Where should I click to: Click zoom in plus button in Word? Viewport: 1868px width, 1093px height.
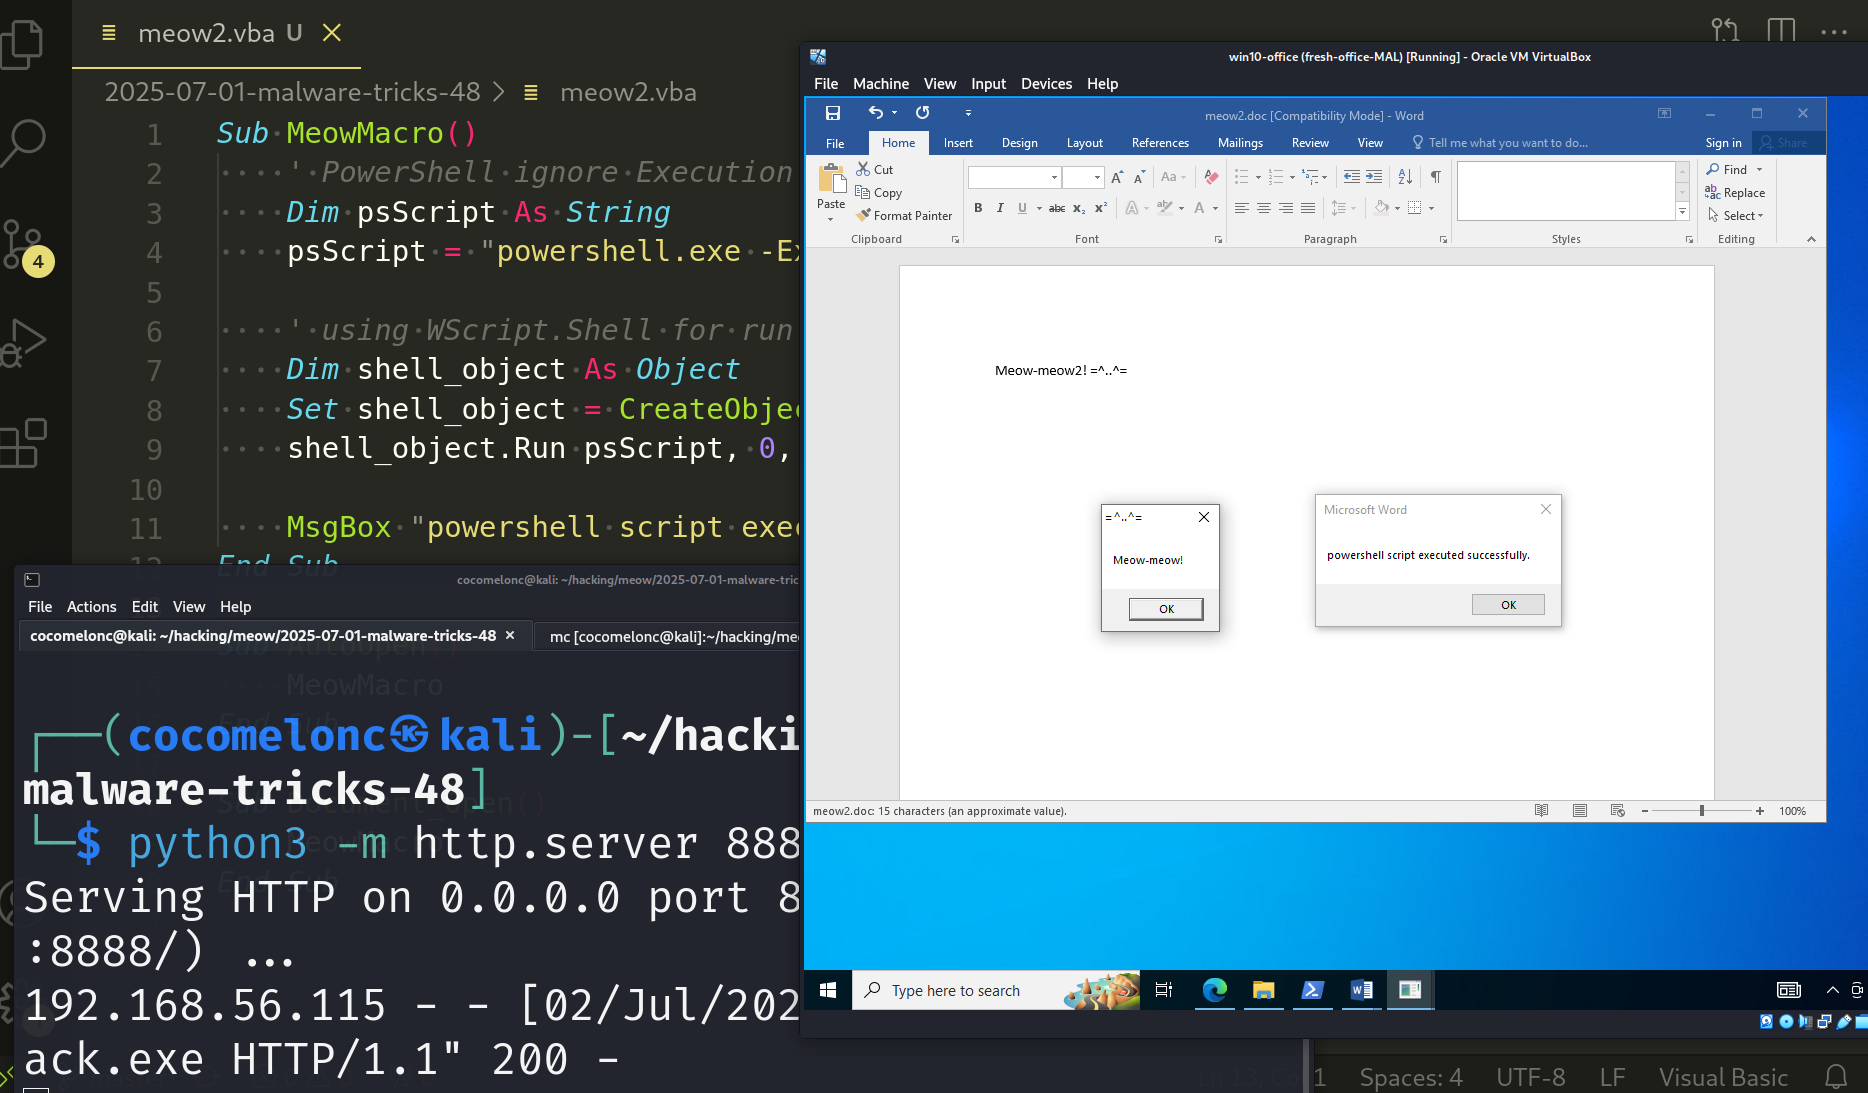point(1759,811)
